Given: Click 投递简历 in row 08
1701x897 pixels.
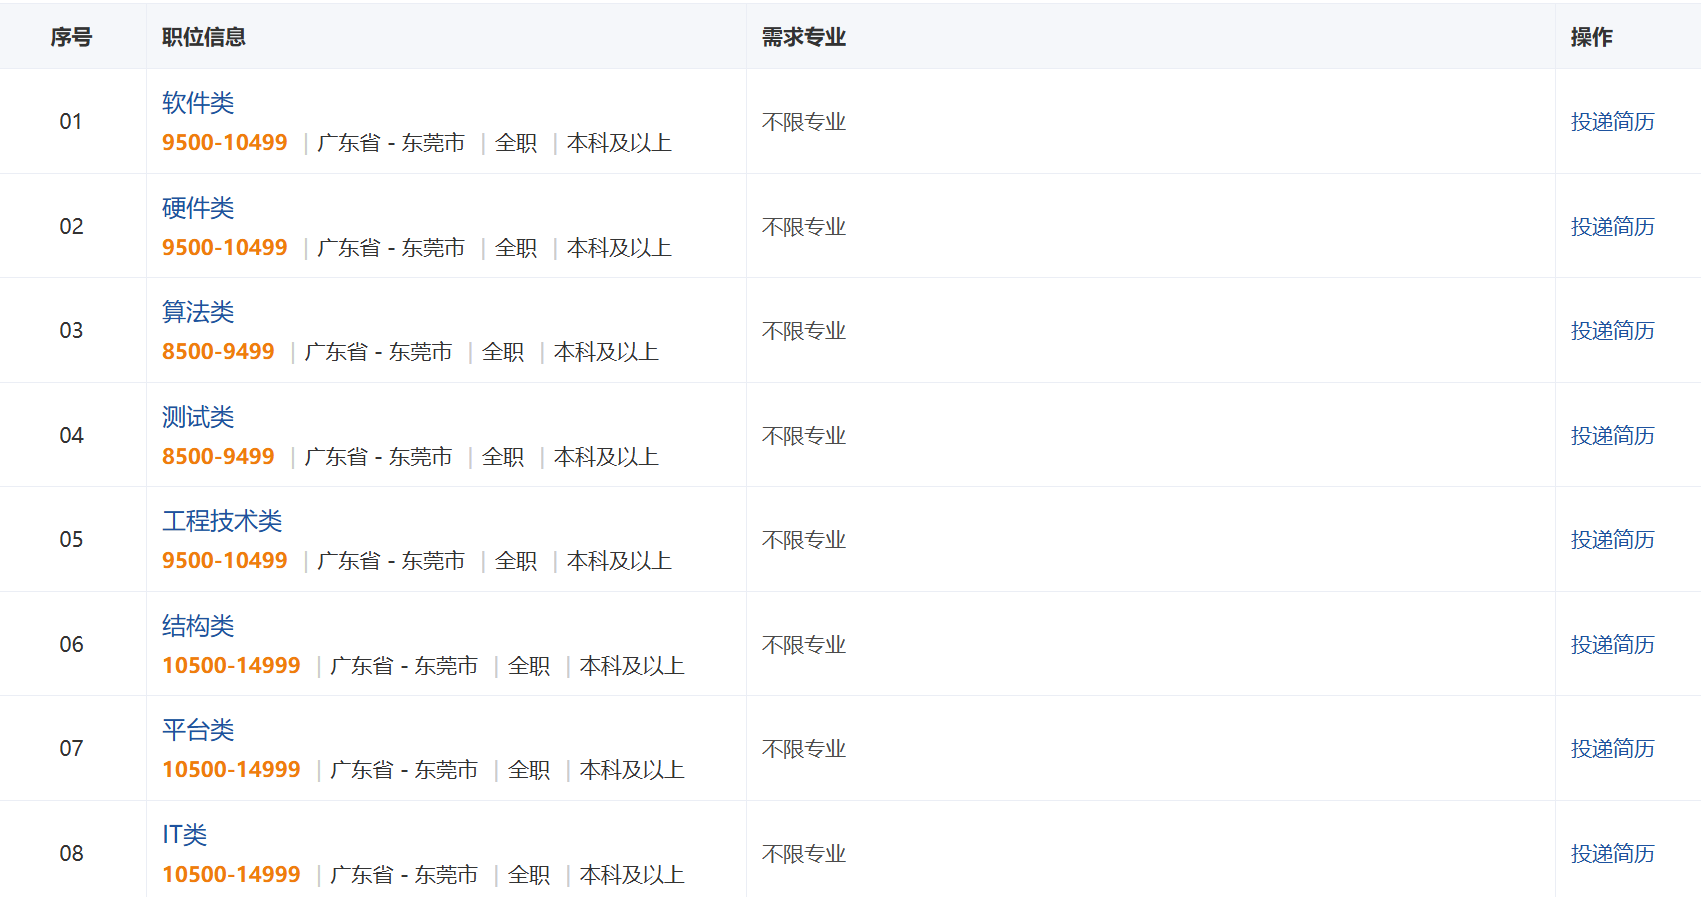Looking at the screenshot, I should [x=1612, y=854].
